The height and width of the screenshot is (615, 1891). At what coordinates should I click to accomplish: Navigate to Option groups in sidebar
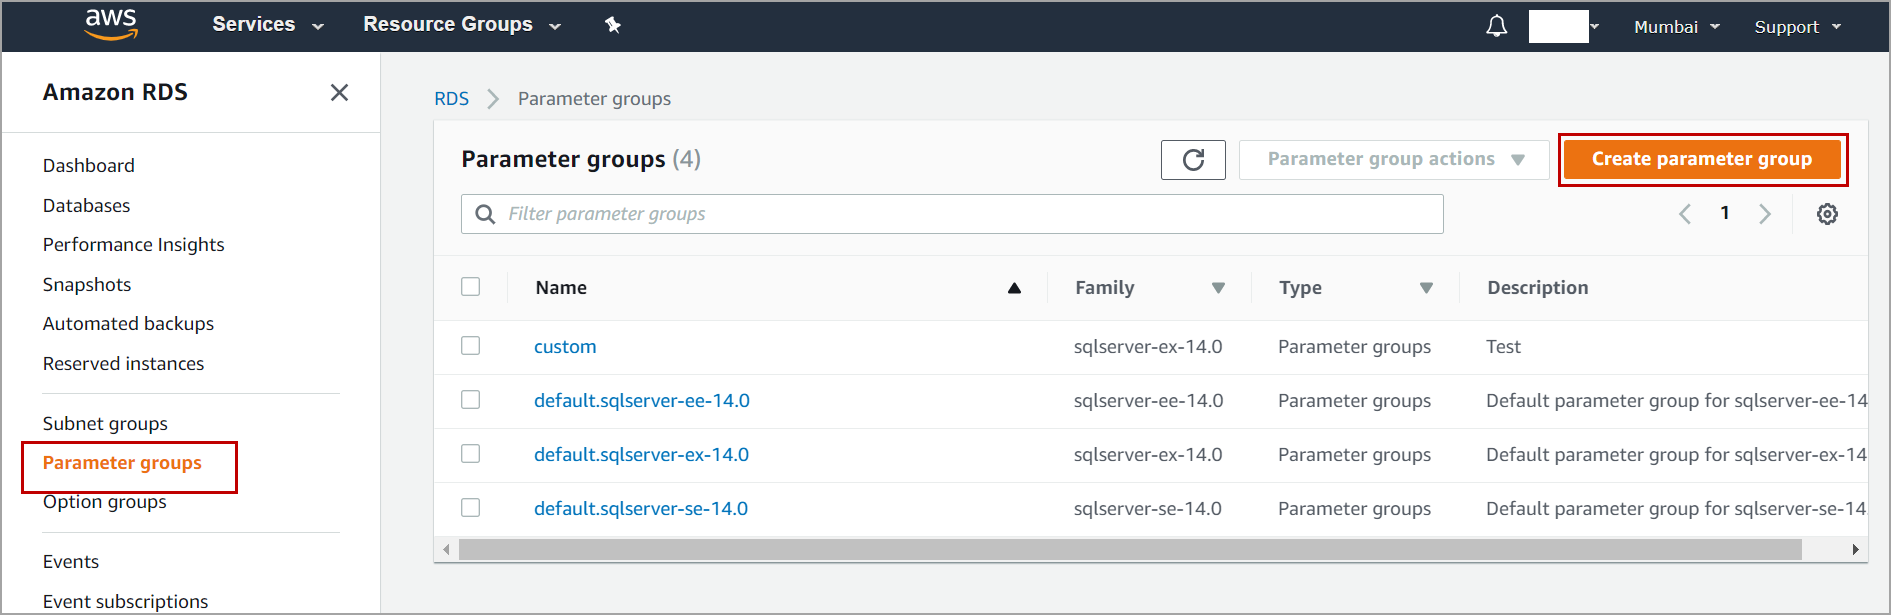point(105,502)
